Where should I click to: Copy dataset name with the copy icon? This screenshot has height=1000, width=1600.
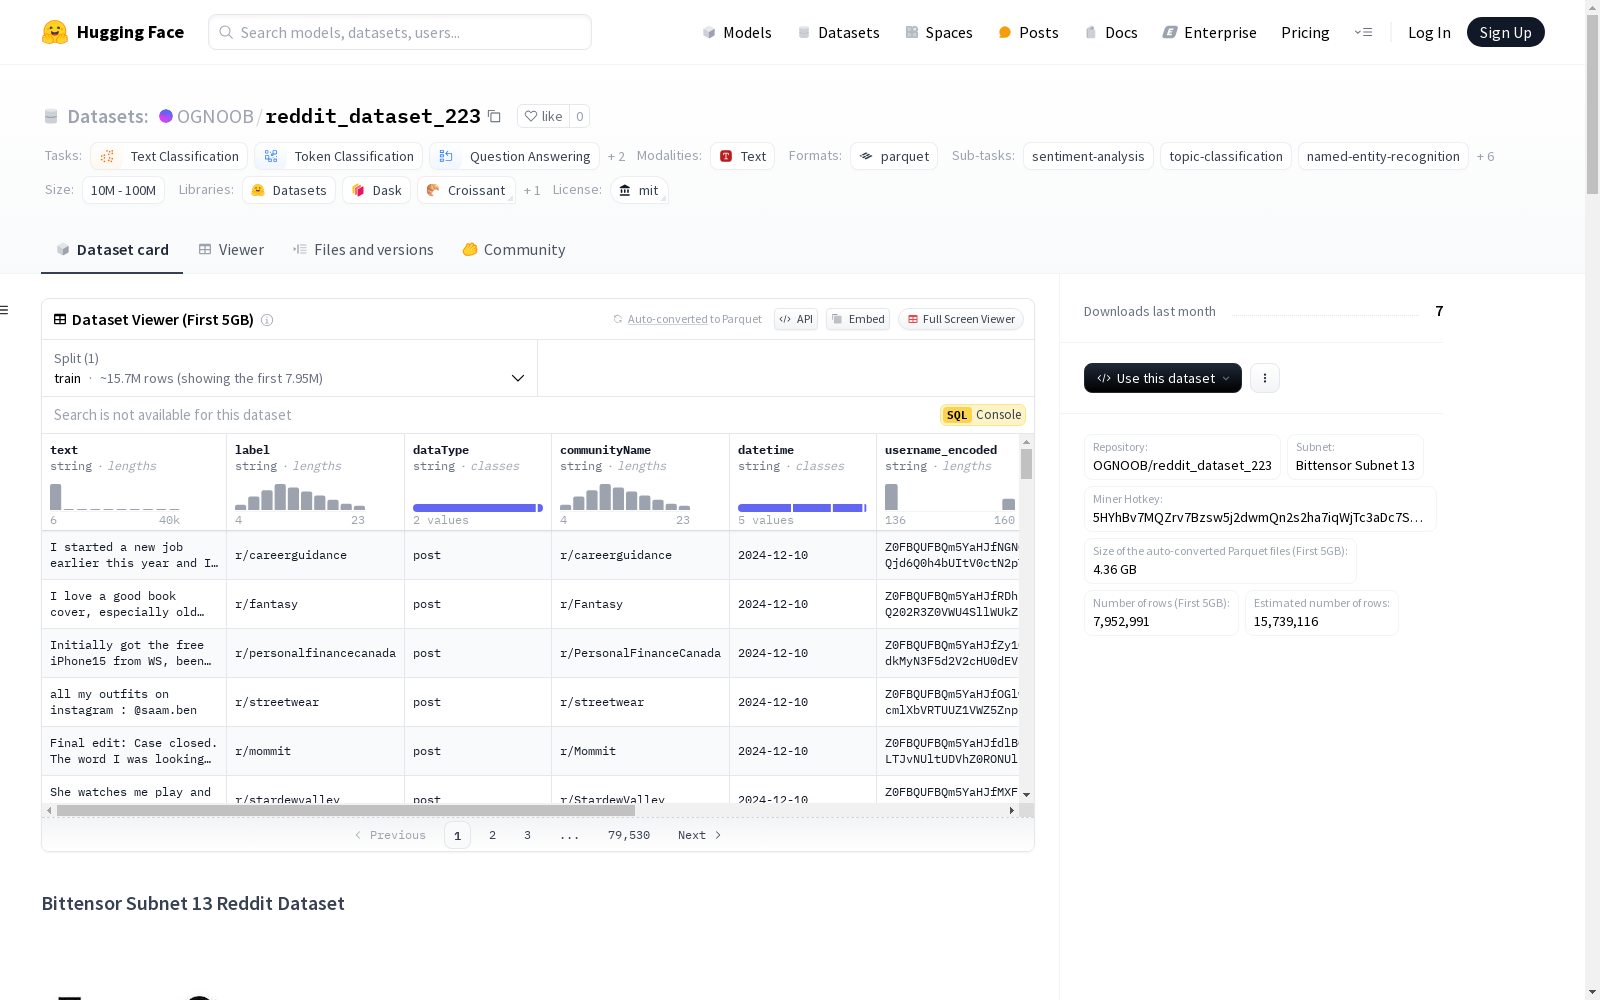coord(494,116)
